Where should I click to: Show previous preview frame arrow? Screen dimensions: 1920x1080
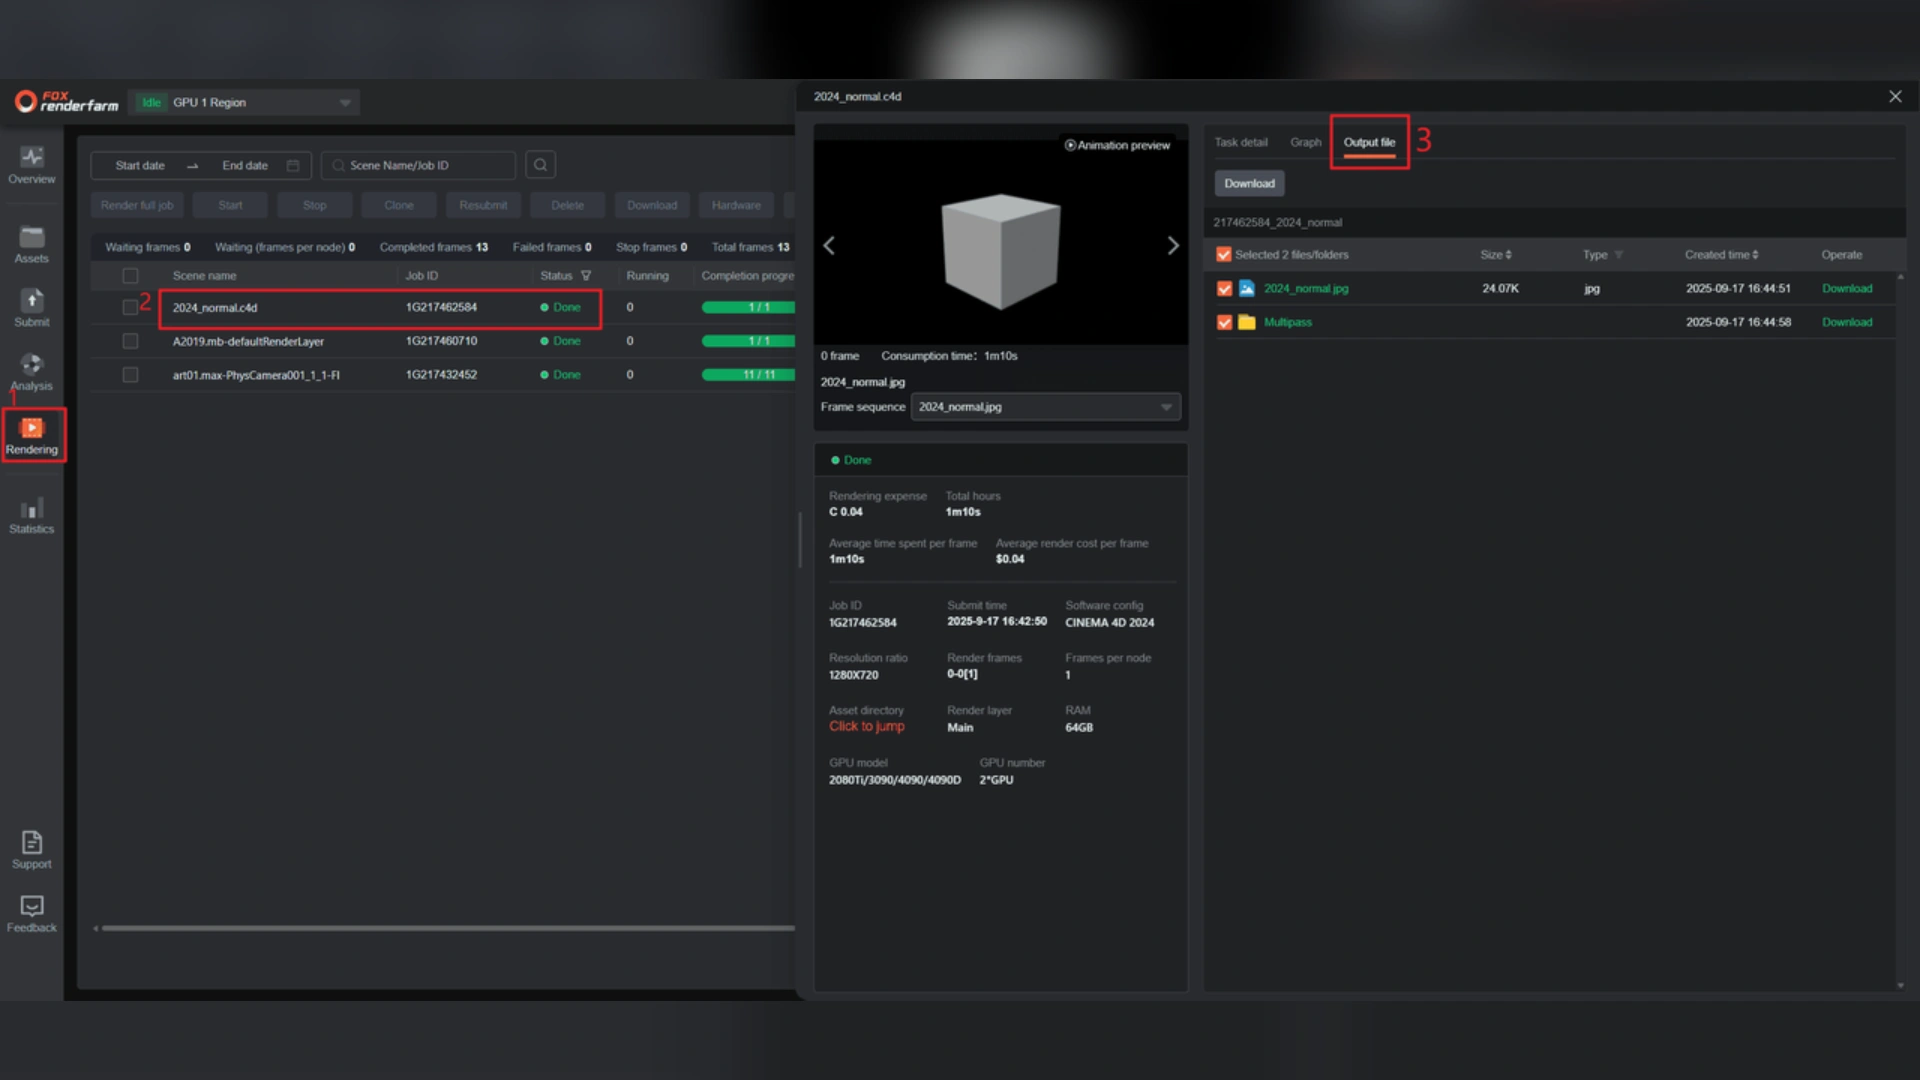click(x=829, y=245)
